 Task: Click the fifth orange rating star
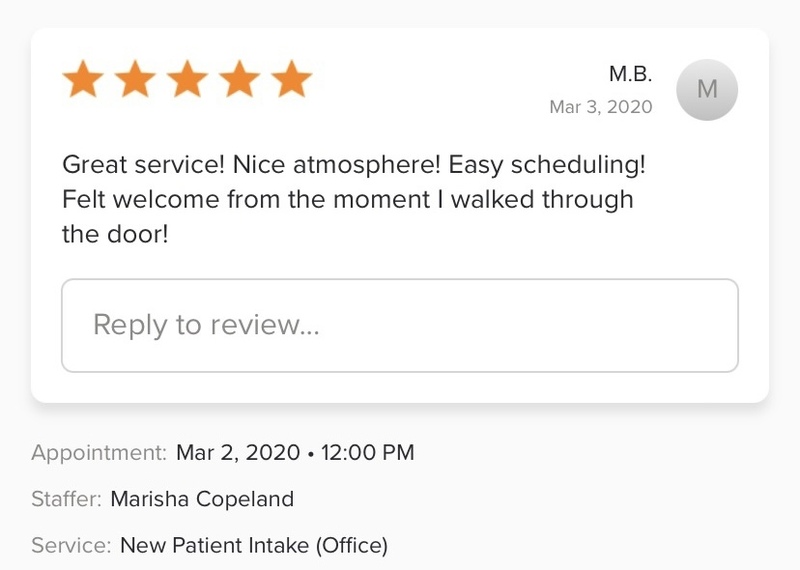(x=291, y=80)
